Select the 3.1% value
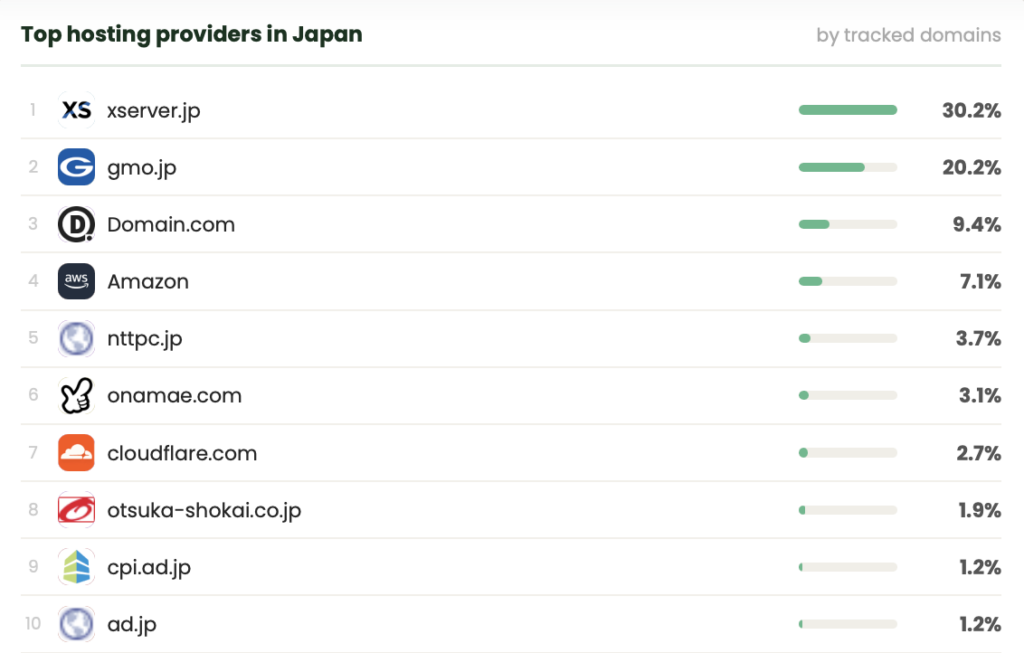Screen dimensions: 1024x653 [x=980, y=396]
